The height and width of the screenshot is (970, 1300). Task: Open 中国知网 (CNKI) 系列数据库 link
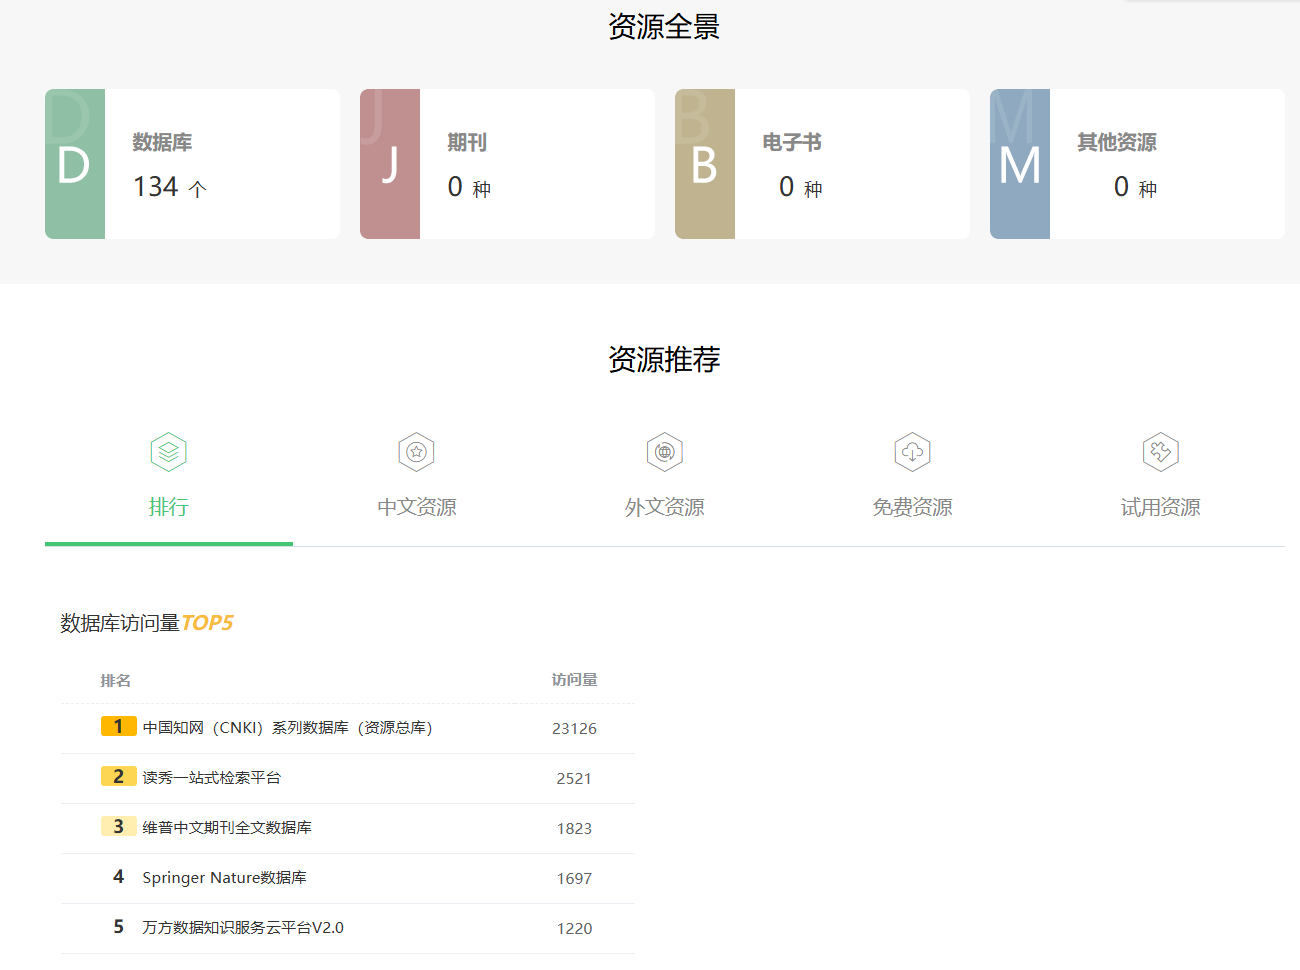click(287, 728)
